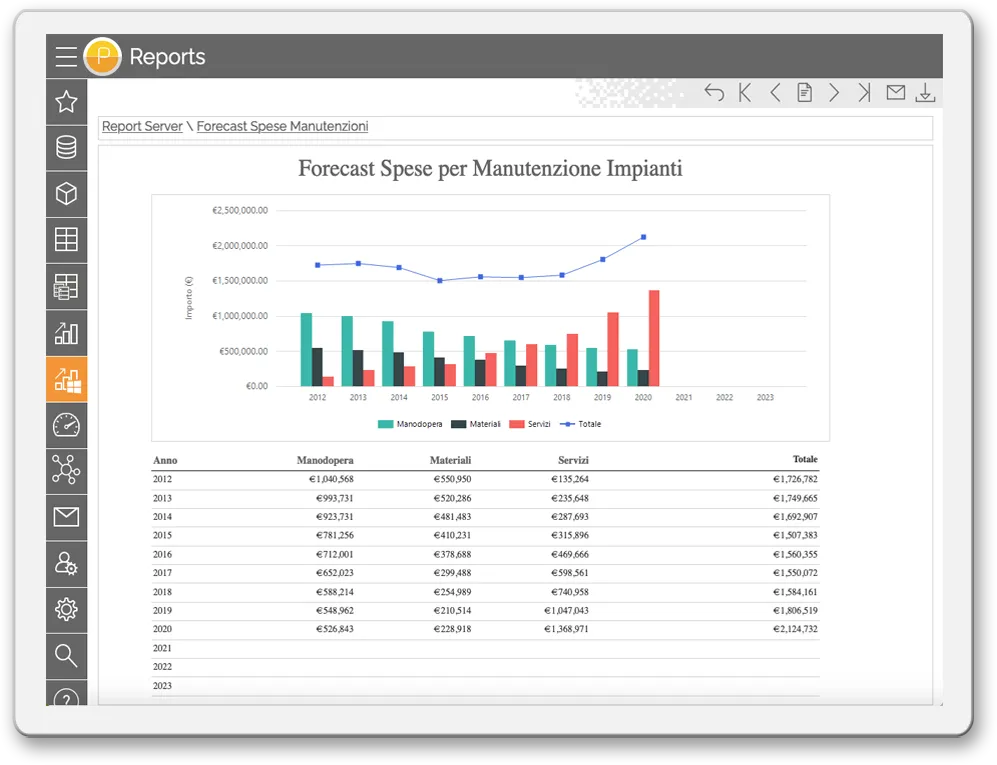Open the database icon in the sidebar

(x=66, y=147)
